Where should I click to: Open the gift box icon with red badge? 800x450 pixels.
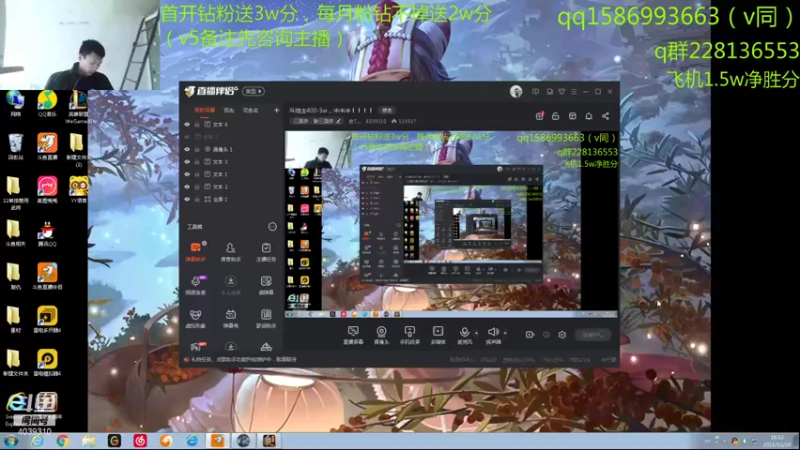(x=539, y=116)
